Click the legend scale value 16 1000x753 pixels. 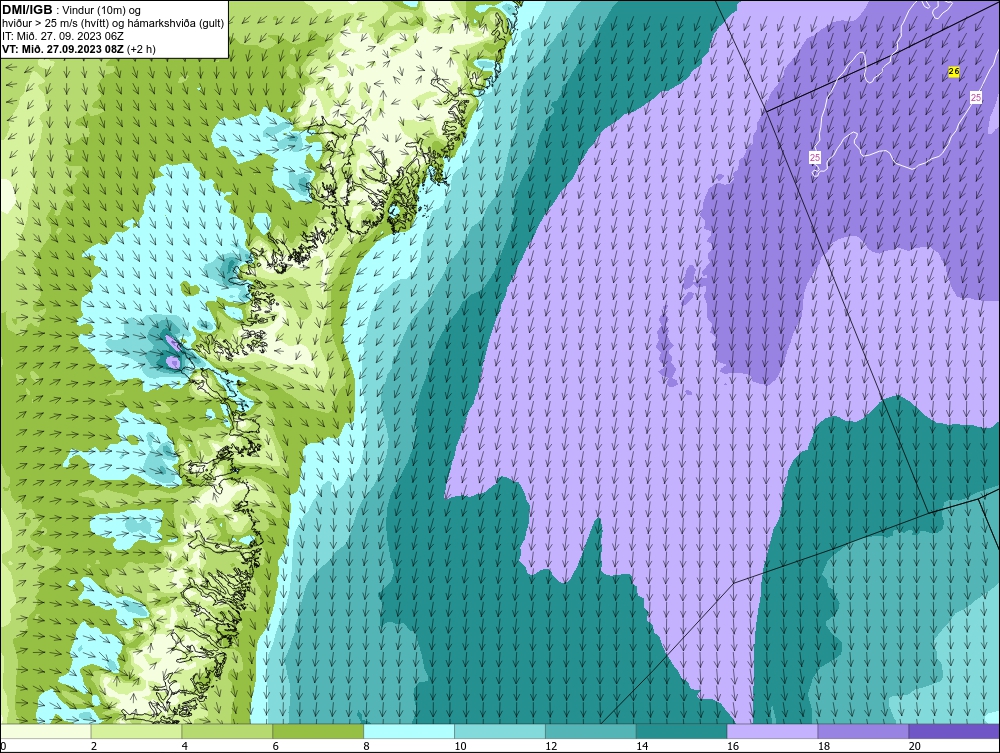pos(733,746)
